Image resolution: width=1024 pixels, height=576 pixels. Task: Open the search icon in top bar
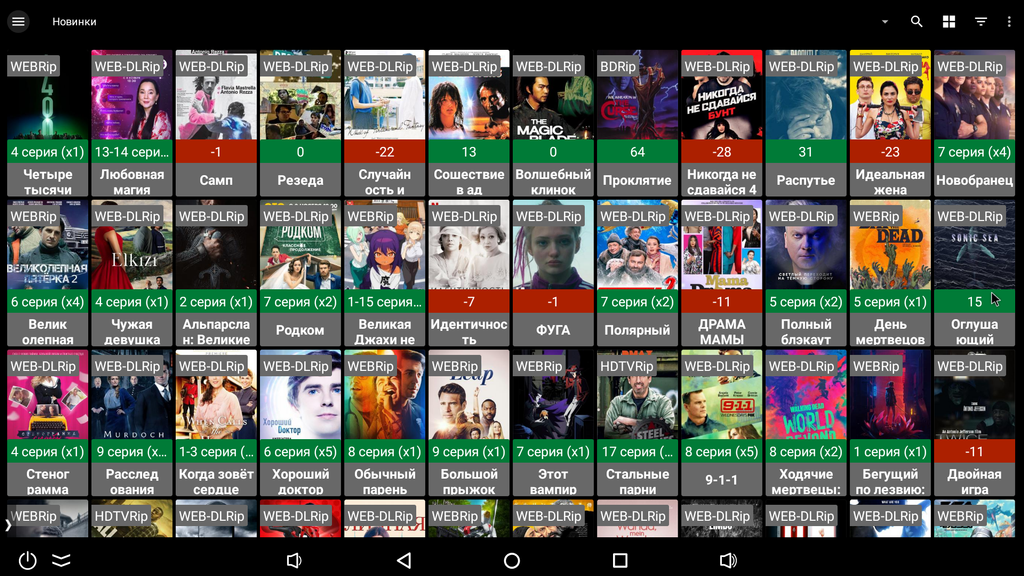[916, 22]
